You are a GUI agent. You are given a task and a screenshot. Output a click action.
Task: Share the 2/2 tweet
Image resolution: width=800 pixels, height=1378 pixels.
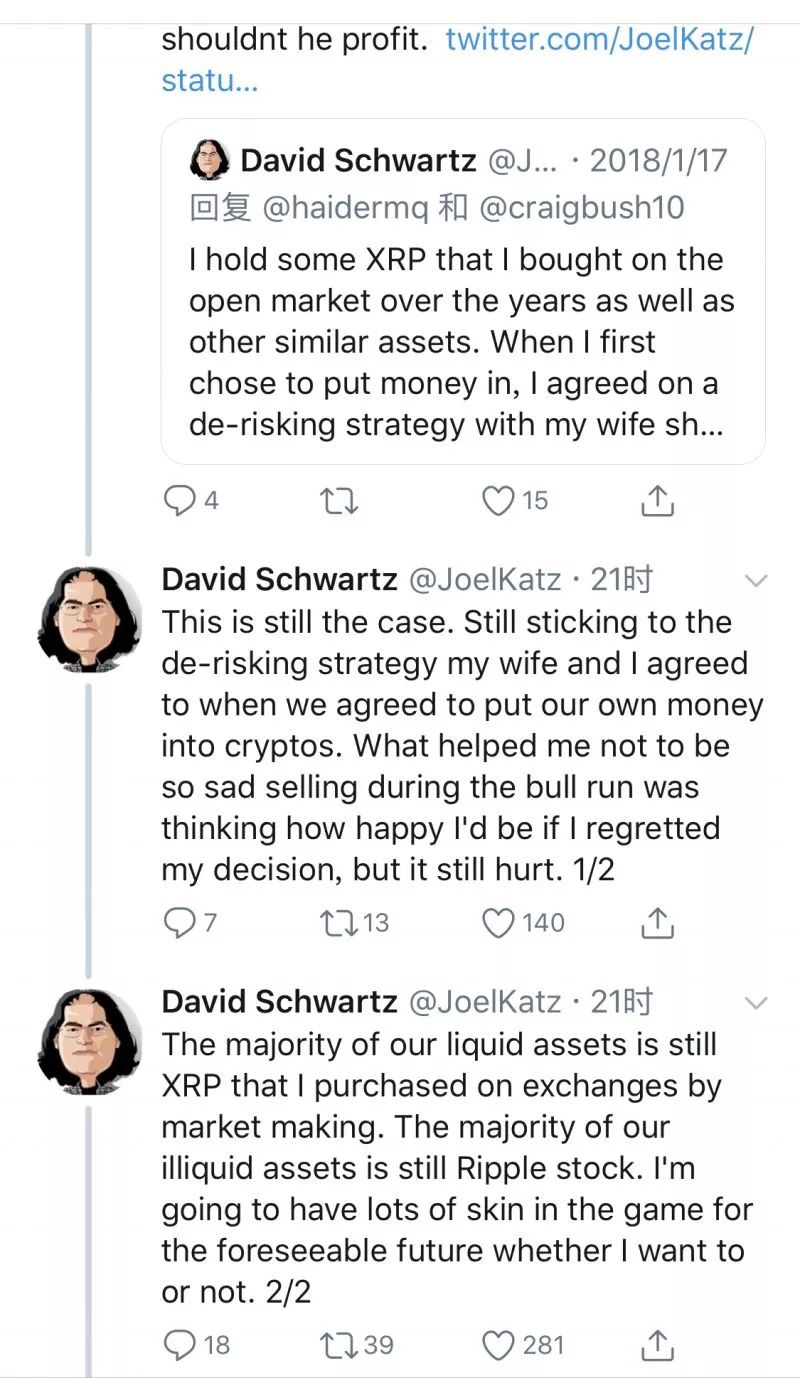pos(657,1345)
